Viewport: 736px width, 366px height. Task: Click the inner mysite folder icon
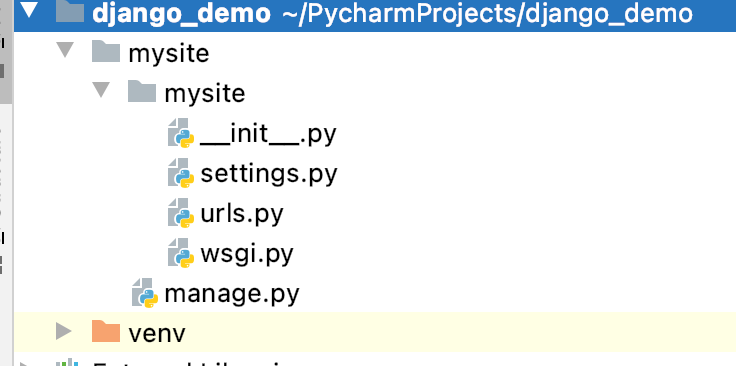142,91
